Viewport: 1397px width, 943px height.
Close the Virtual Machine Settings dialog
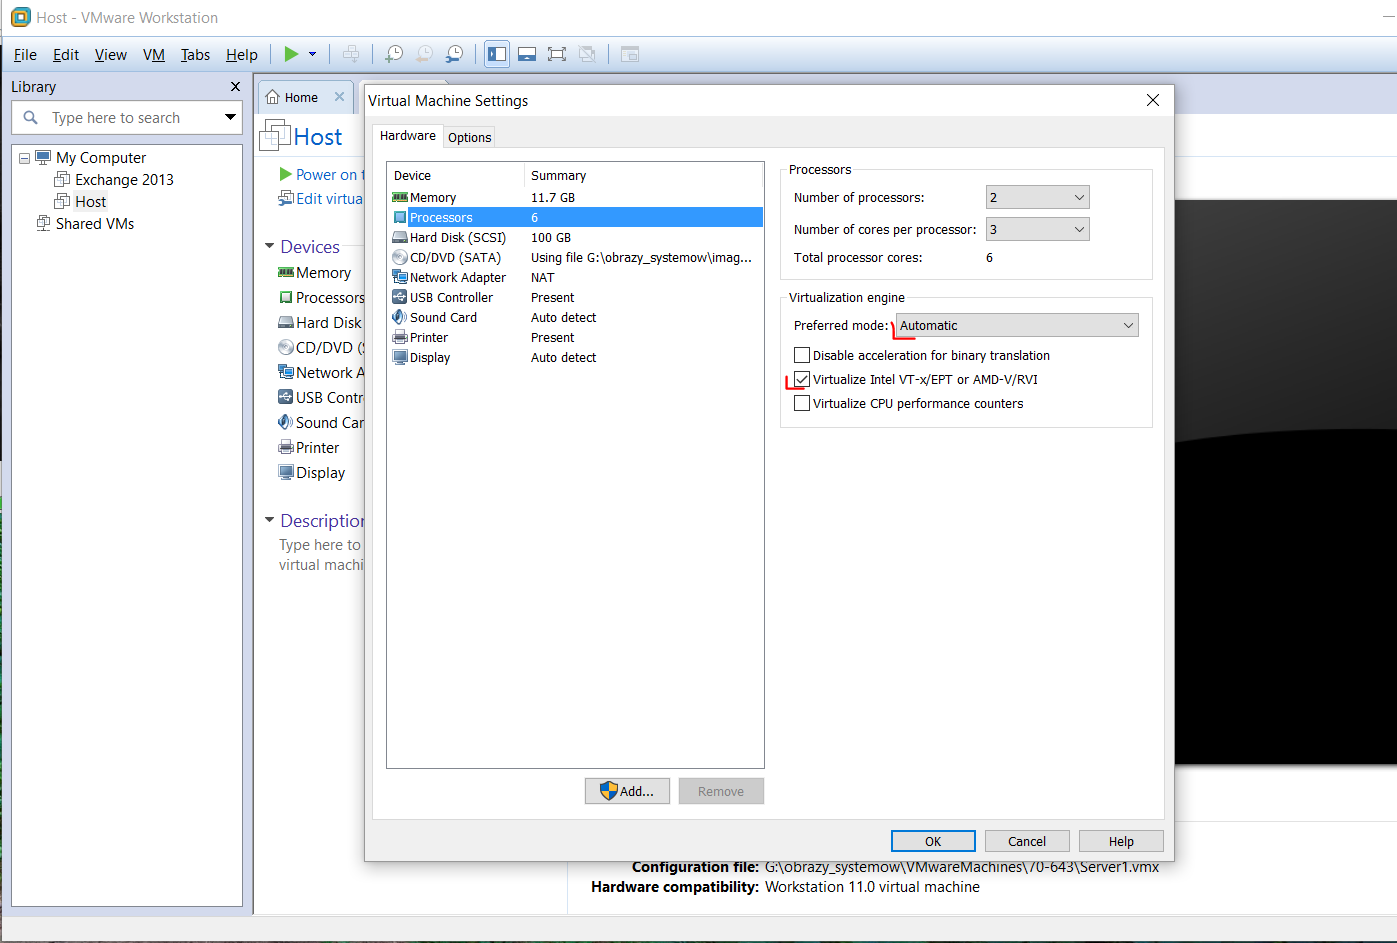(x=1153, y=100)
